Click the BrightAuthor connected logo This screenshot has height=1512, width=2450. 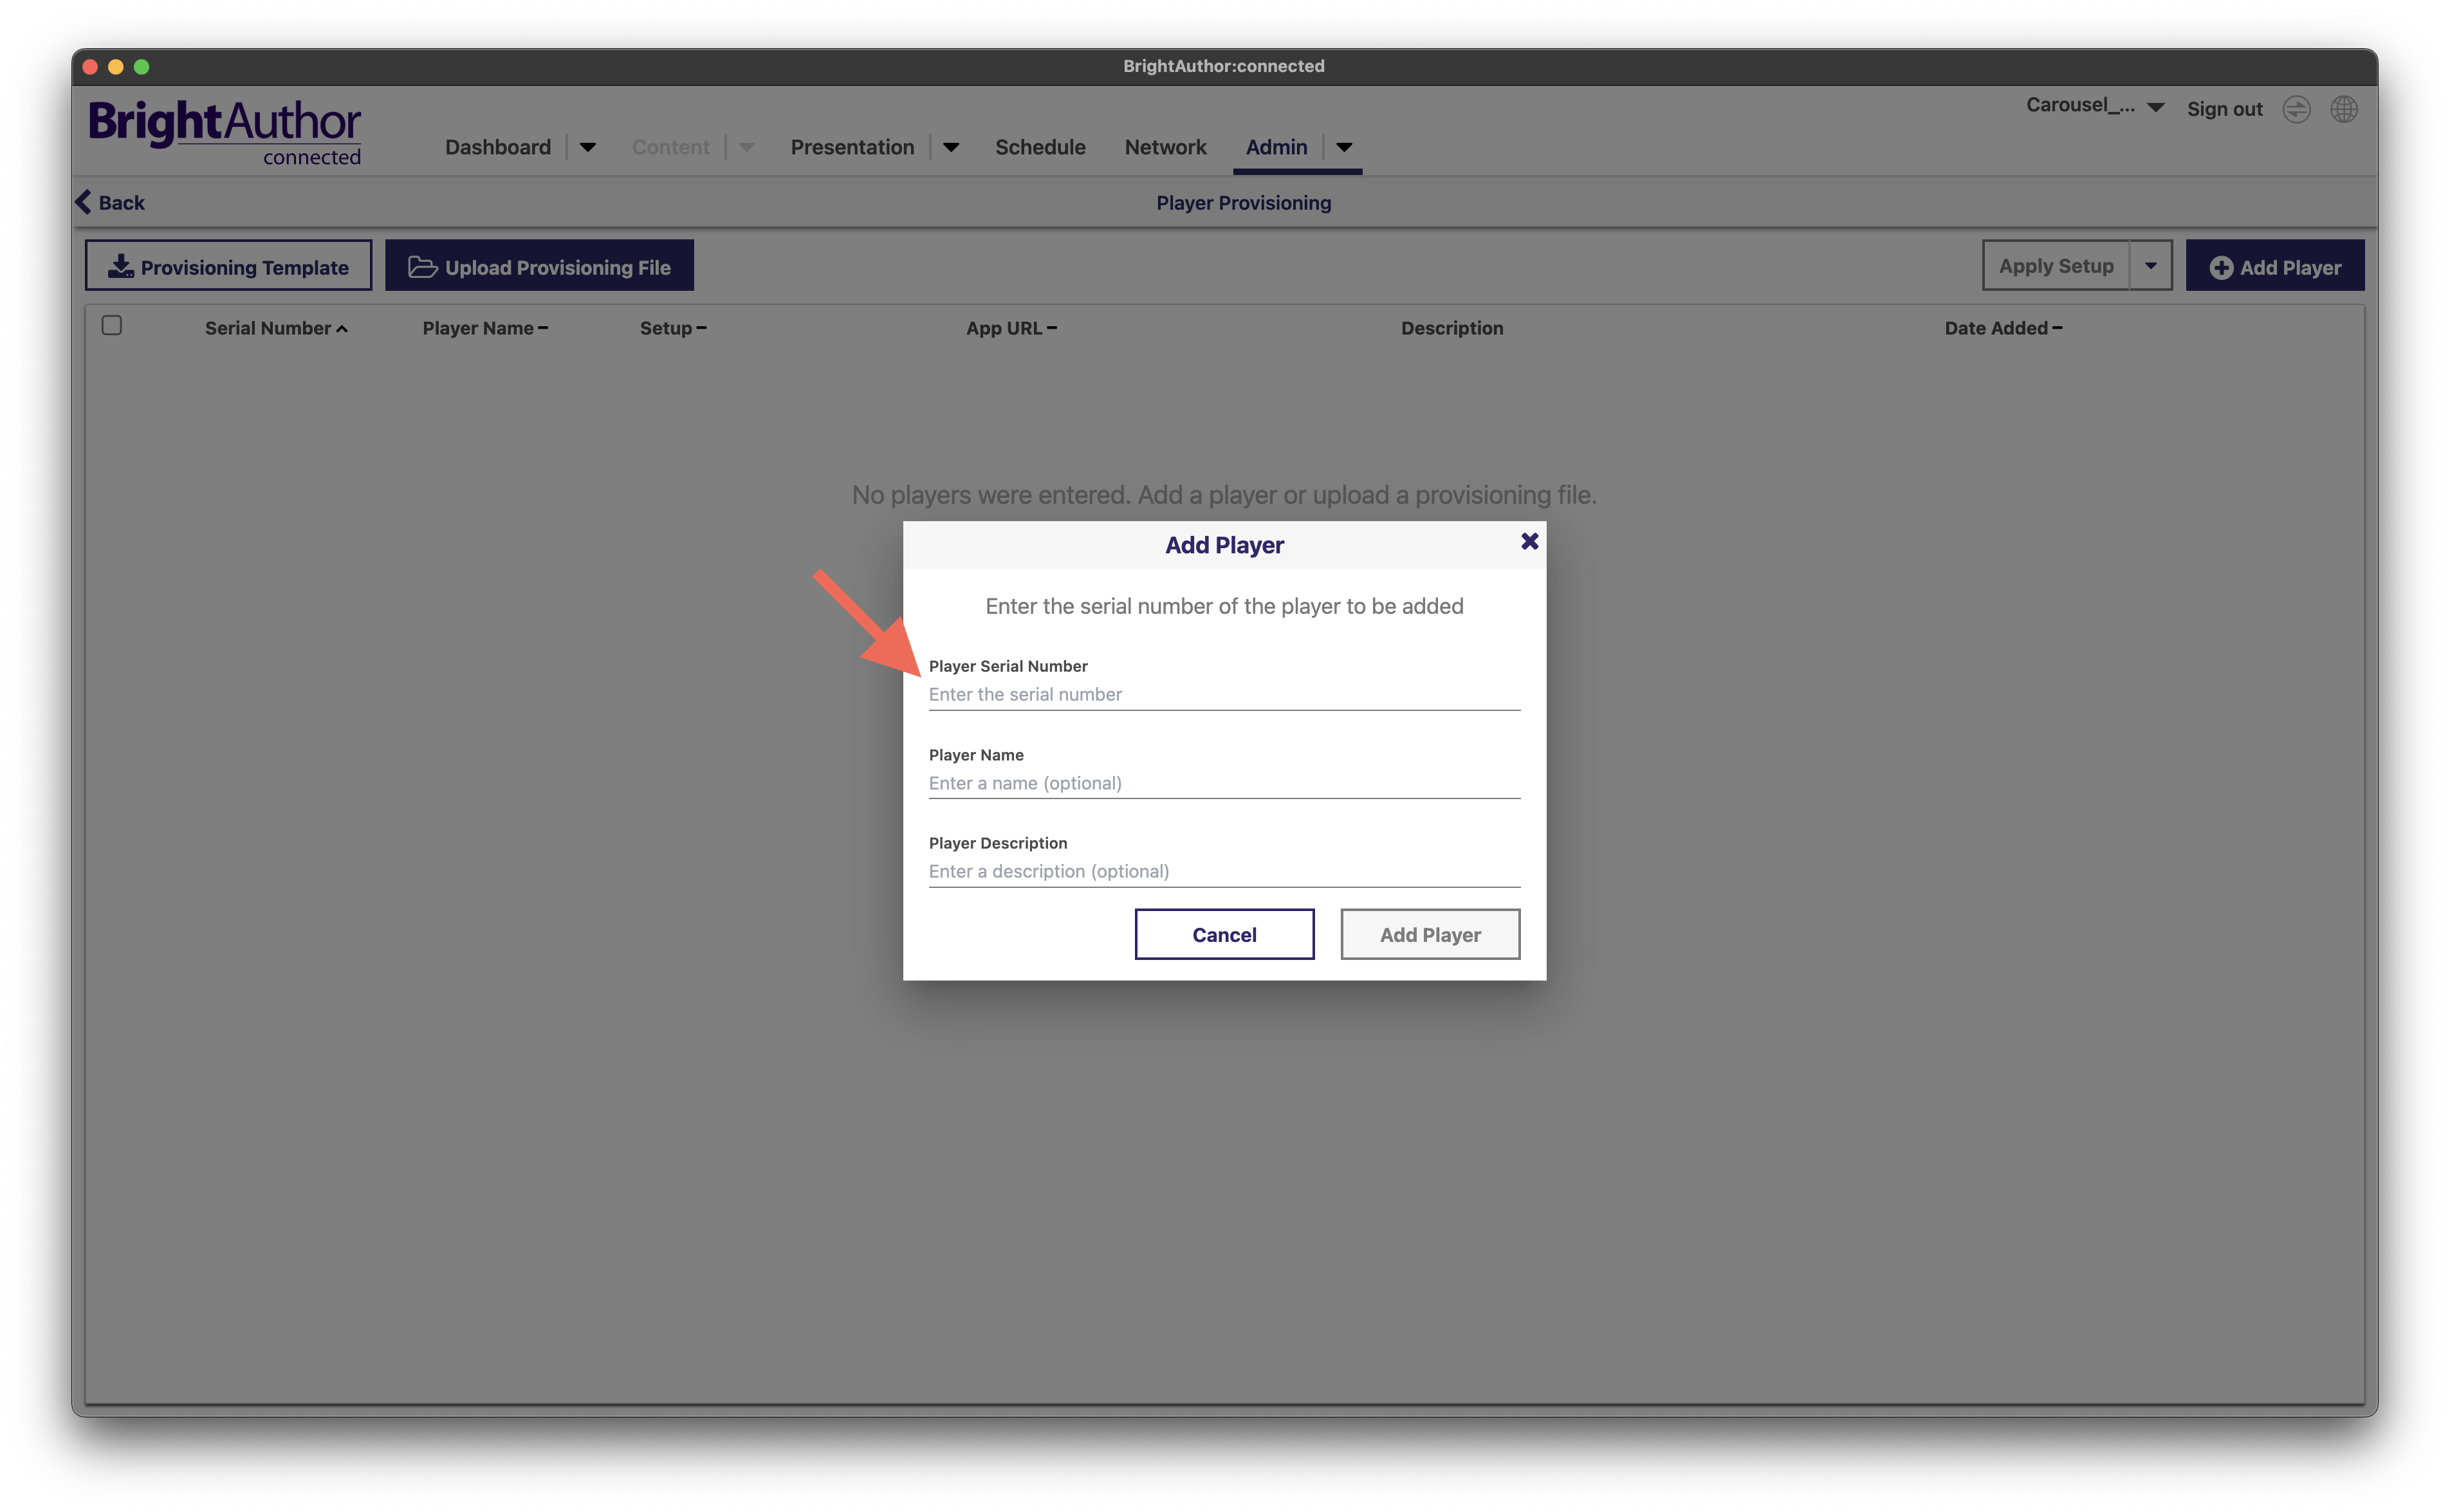225,132
